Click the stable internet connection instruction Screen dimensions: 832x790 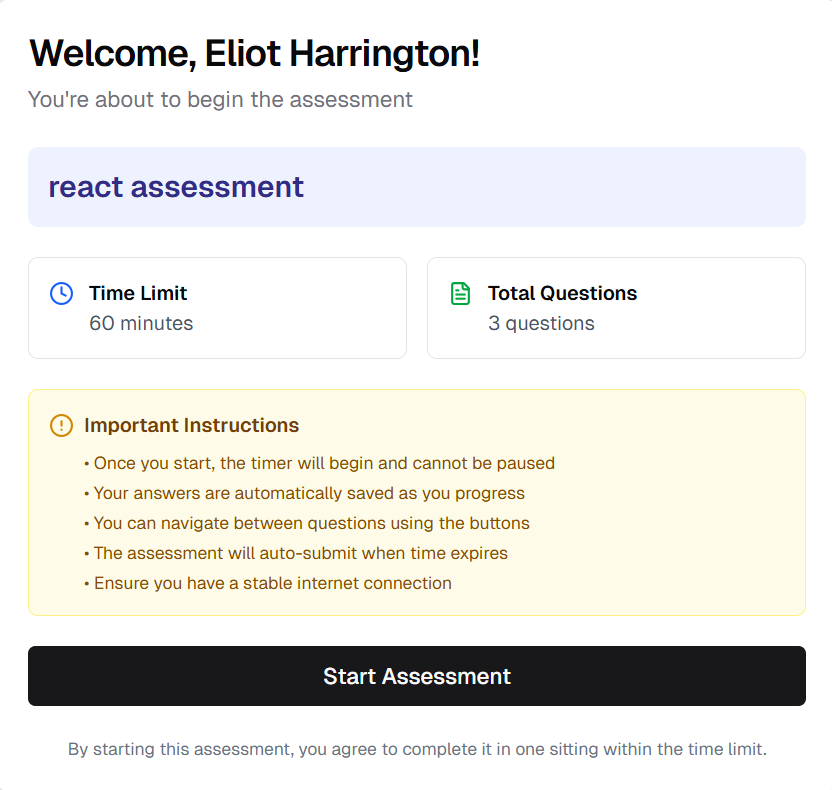(x=272, y=583)
